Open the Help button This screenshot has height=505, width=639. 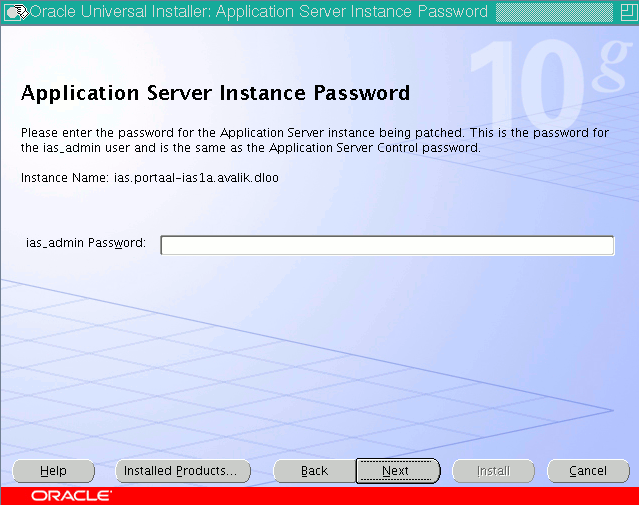(x=53, y=471)
